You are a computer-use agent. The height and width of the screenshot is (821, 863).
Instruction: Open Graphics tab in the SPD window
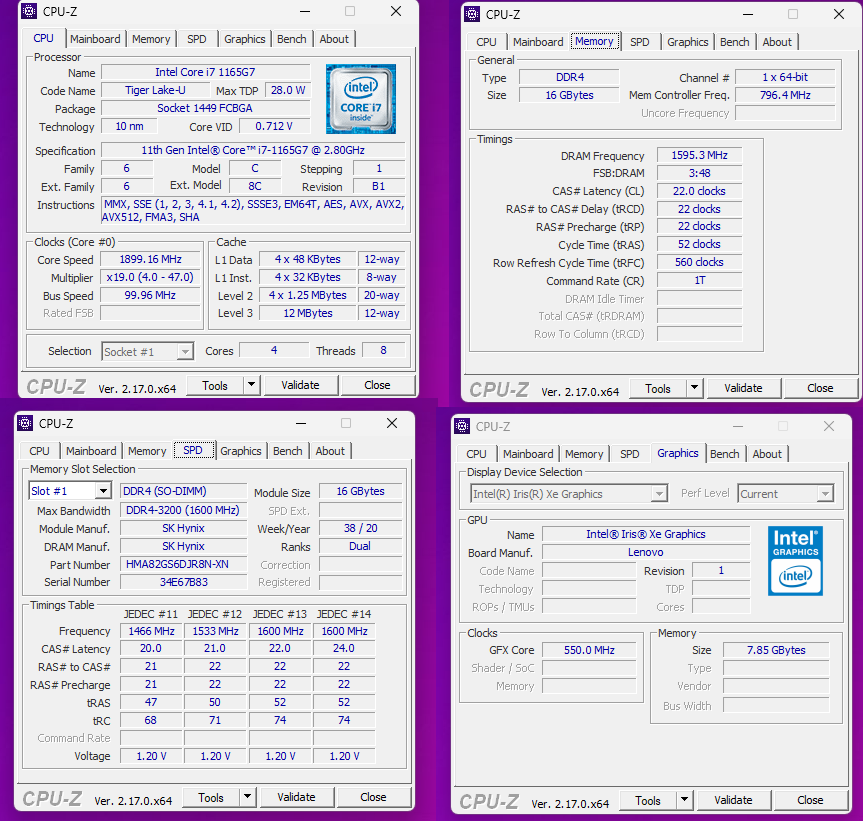tap(241, 451)
